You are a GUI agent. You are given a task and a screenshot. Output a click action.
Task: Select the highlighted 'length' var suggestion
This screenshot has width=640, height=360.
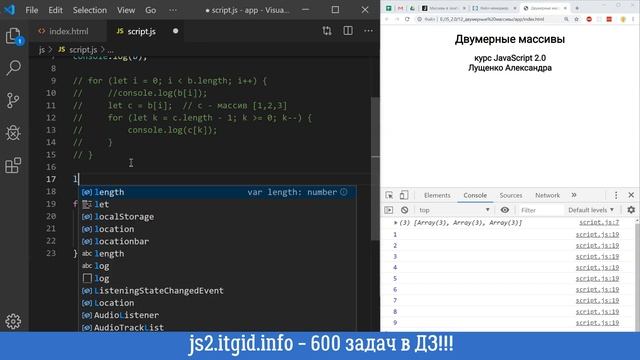(x=217, y=192)
